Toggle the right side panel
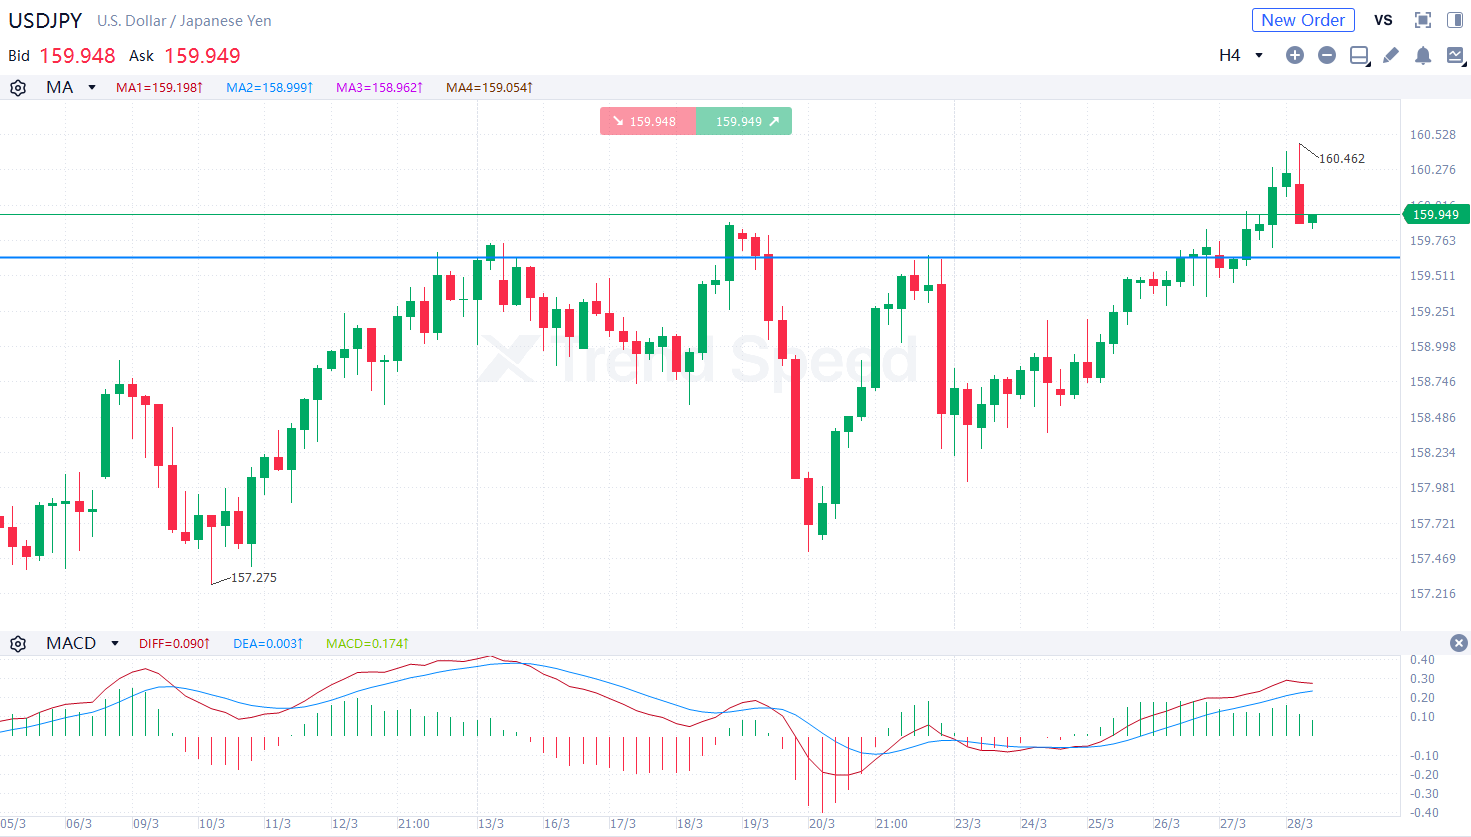 (1454, 20)
